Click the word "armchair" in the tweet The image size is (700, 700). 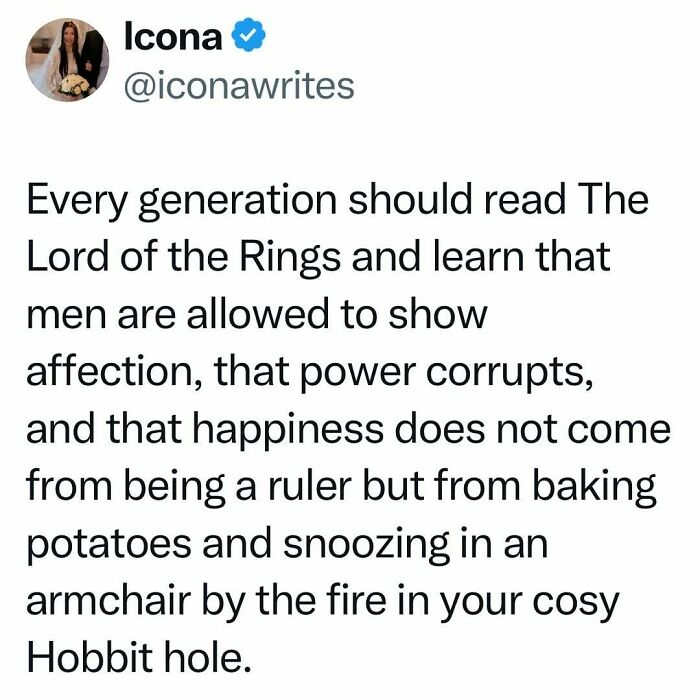[x=109, y=601]
